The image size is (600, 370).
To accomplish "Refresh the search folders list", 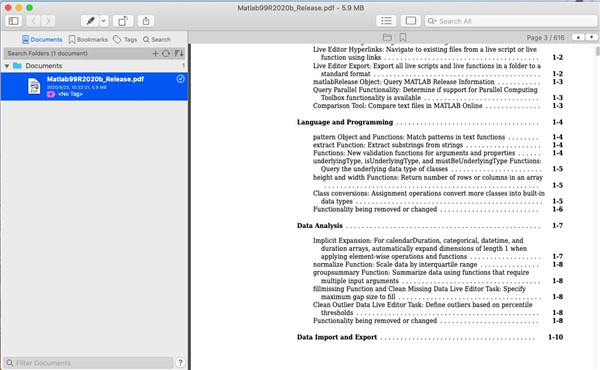I will coord(166,54).
